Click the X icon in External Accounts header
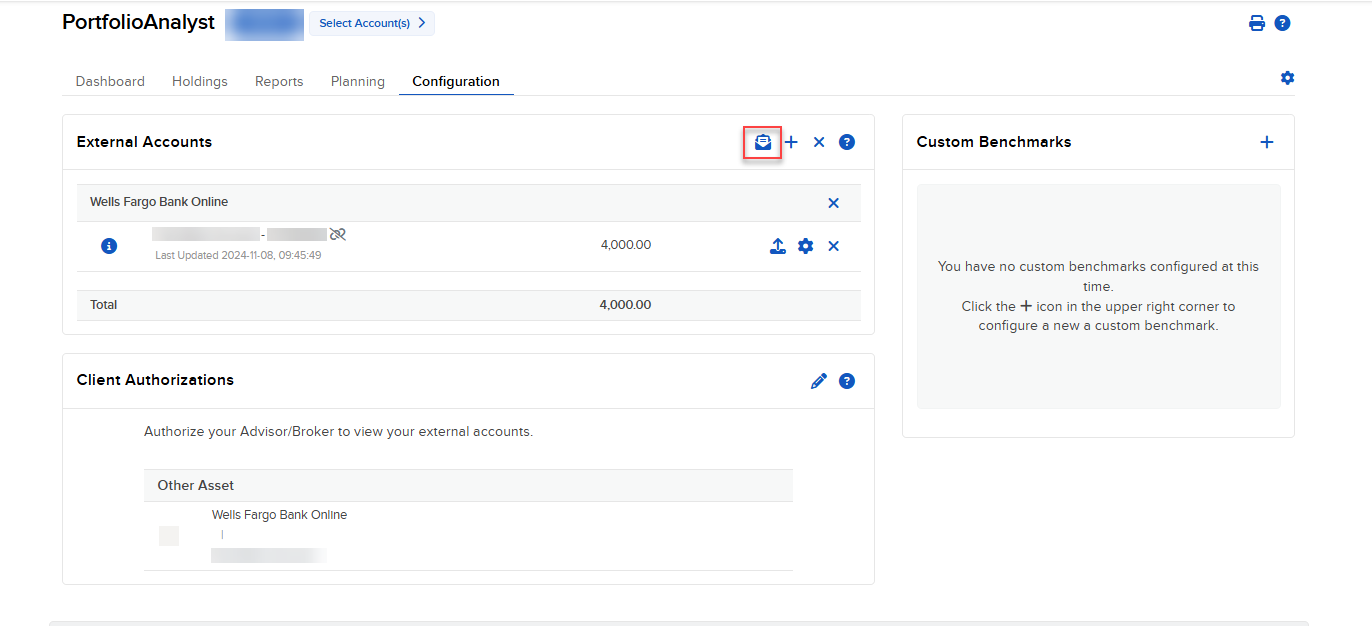Viewport: 1372px width, 626px height. coord(819,142)
